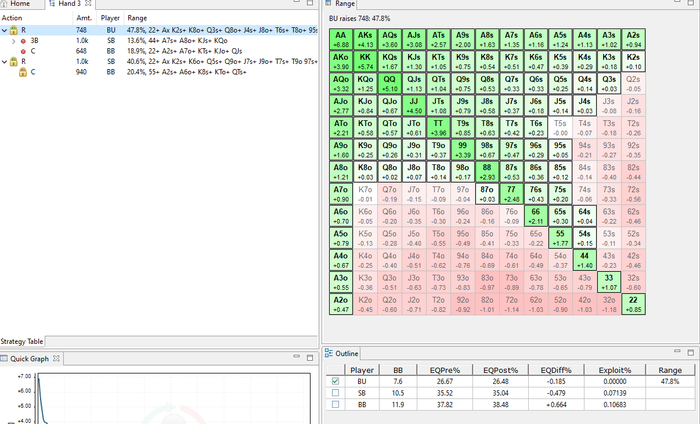700x424 pixels.
Task: Click the BU Range value 47.8% in Outline
Action: [670, 382]
